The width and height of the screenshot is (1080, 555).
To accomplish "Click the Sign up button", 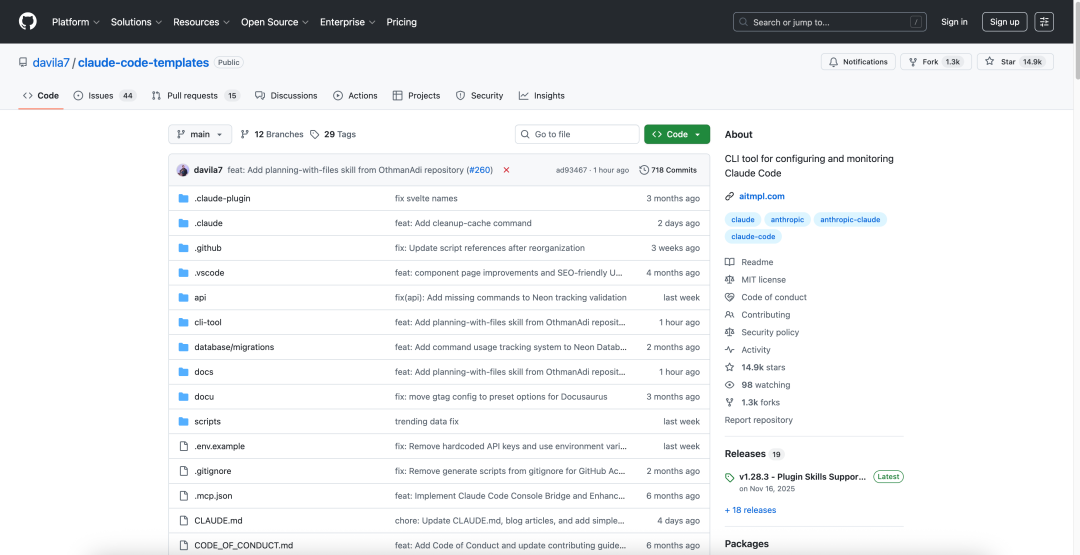I will [1004, 22].
